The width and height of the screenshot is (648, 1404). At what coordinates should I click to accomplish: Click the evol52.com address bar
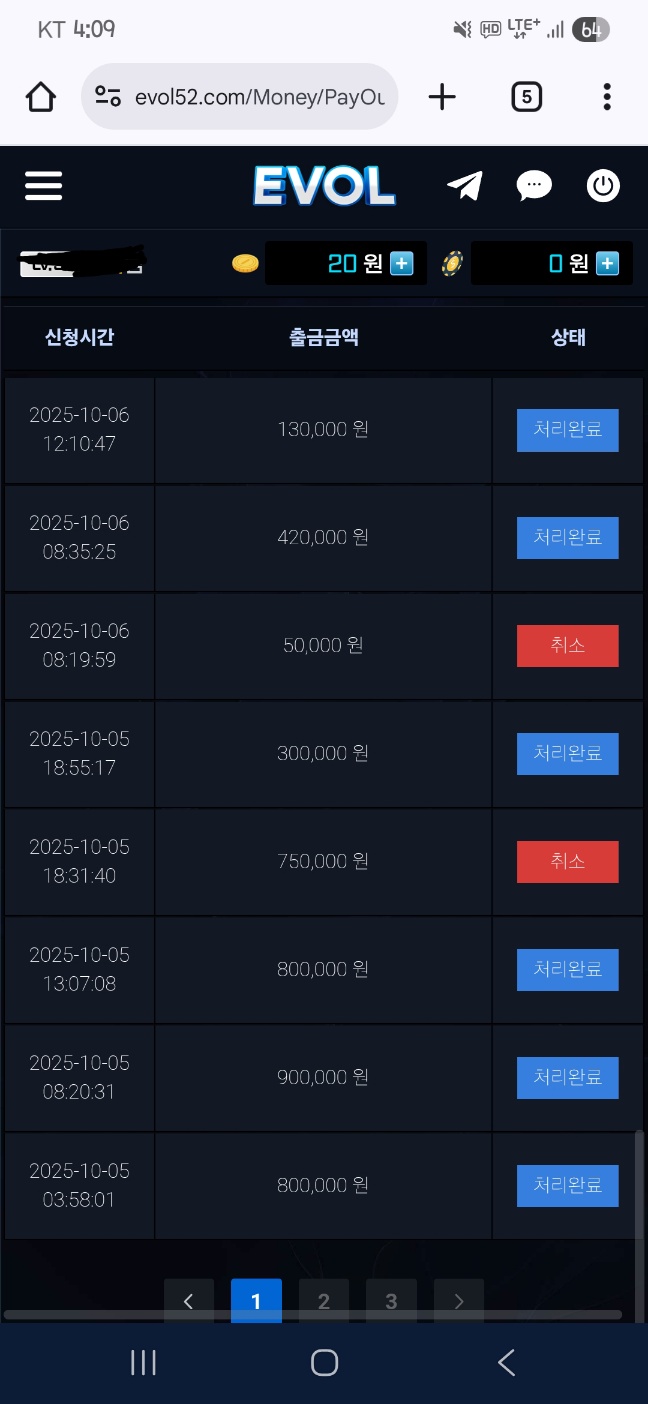coord(258,97)
